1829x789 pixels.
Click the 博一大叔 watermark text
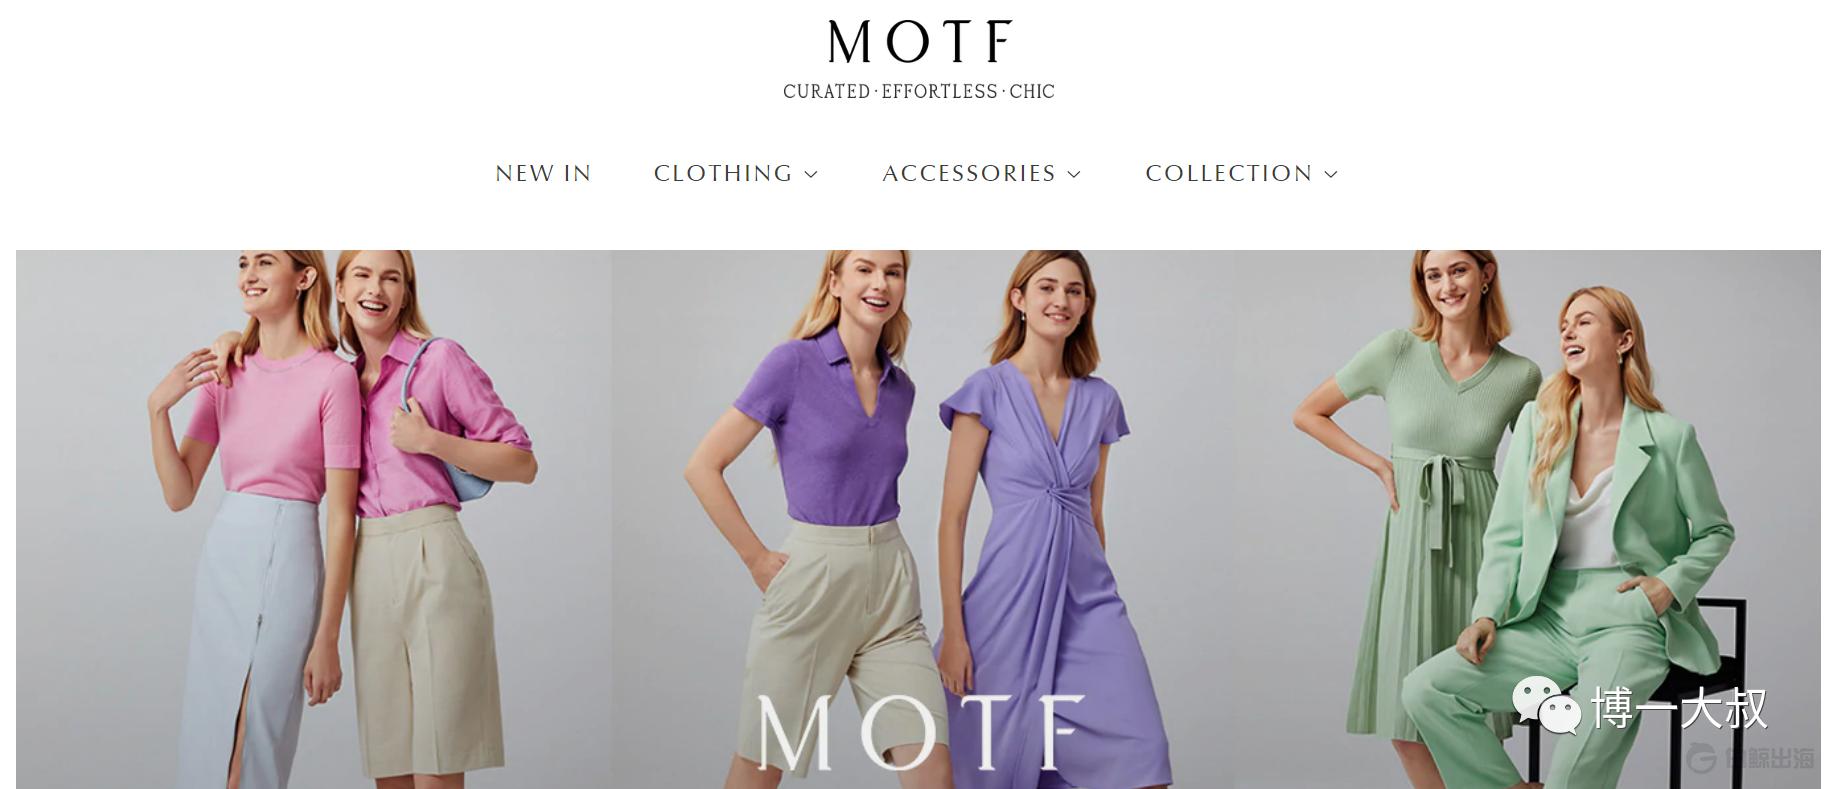(x=1679, y=708)
